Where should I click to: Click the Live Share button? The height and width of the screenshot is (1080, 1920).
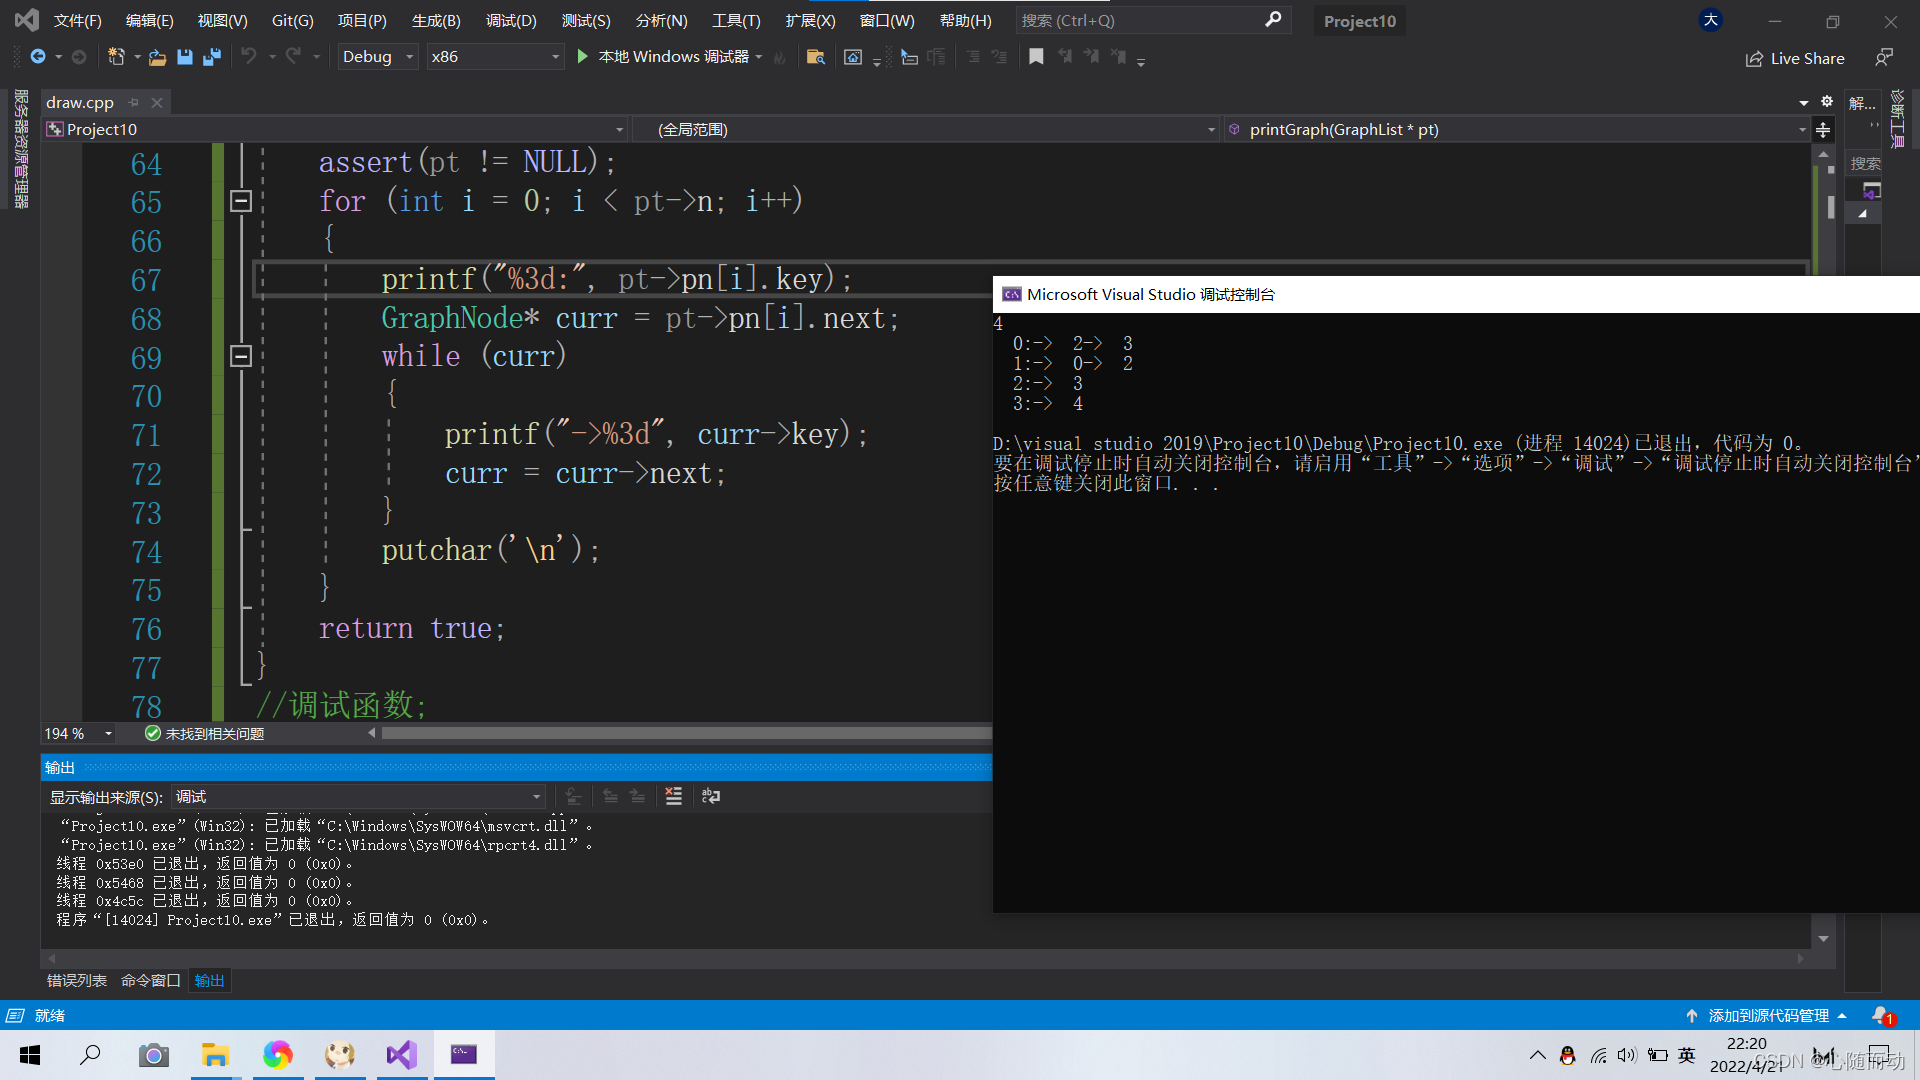click(x=1796, y=58)
